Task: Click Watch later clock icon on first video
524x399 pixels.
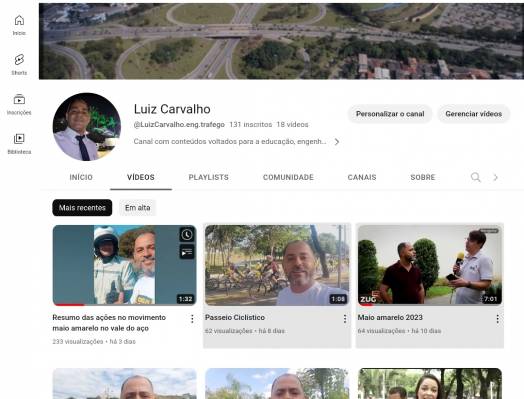Action: (x=187, y=235)
